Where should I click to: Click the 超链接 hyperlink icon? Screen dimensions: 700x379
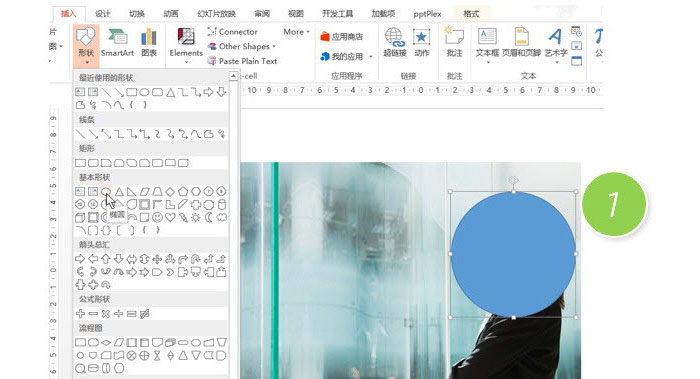[395, 42]
